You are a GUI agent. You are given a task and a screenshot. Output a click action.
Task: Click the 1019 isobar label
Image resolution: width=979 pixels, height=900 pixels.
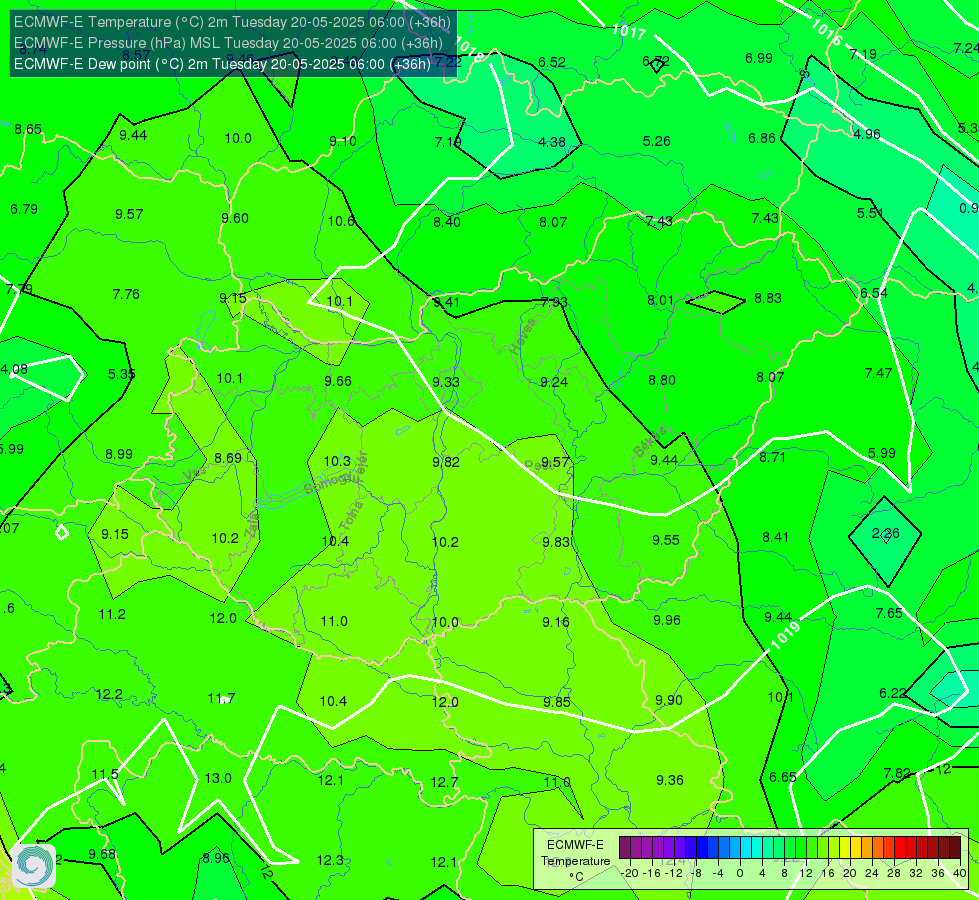click(x=785, y=636)
